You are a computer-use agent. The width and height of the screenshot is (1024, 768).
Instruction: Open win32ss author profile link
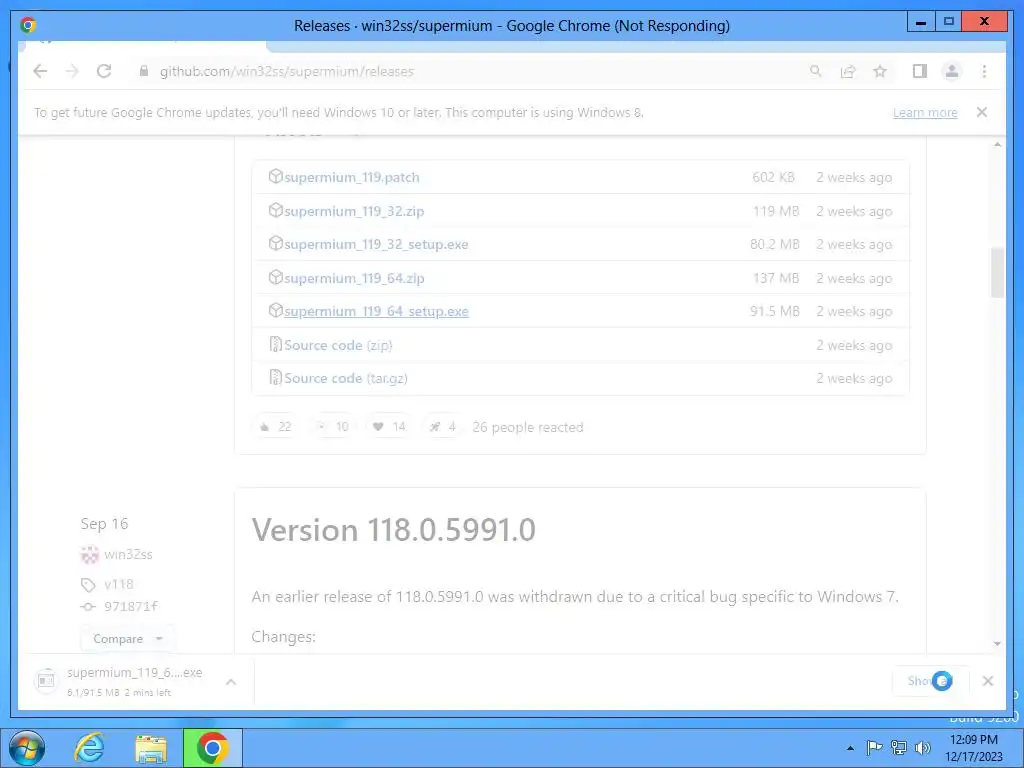pyautogui.click(x=128, y=554)
